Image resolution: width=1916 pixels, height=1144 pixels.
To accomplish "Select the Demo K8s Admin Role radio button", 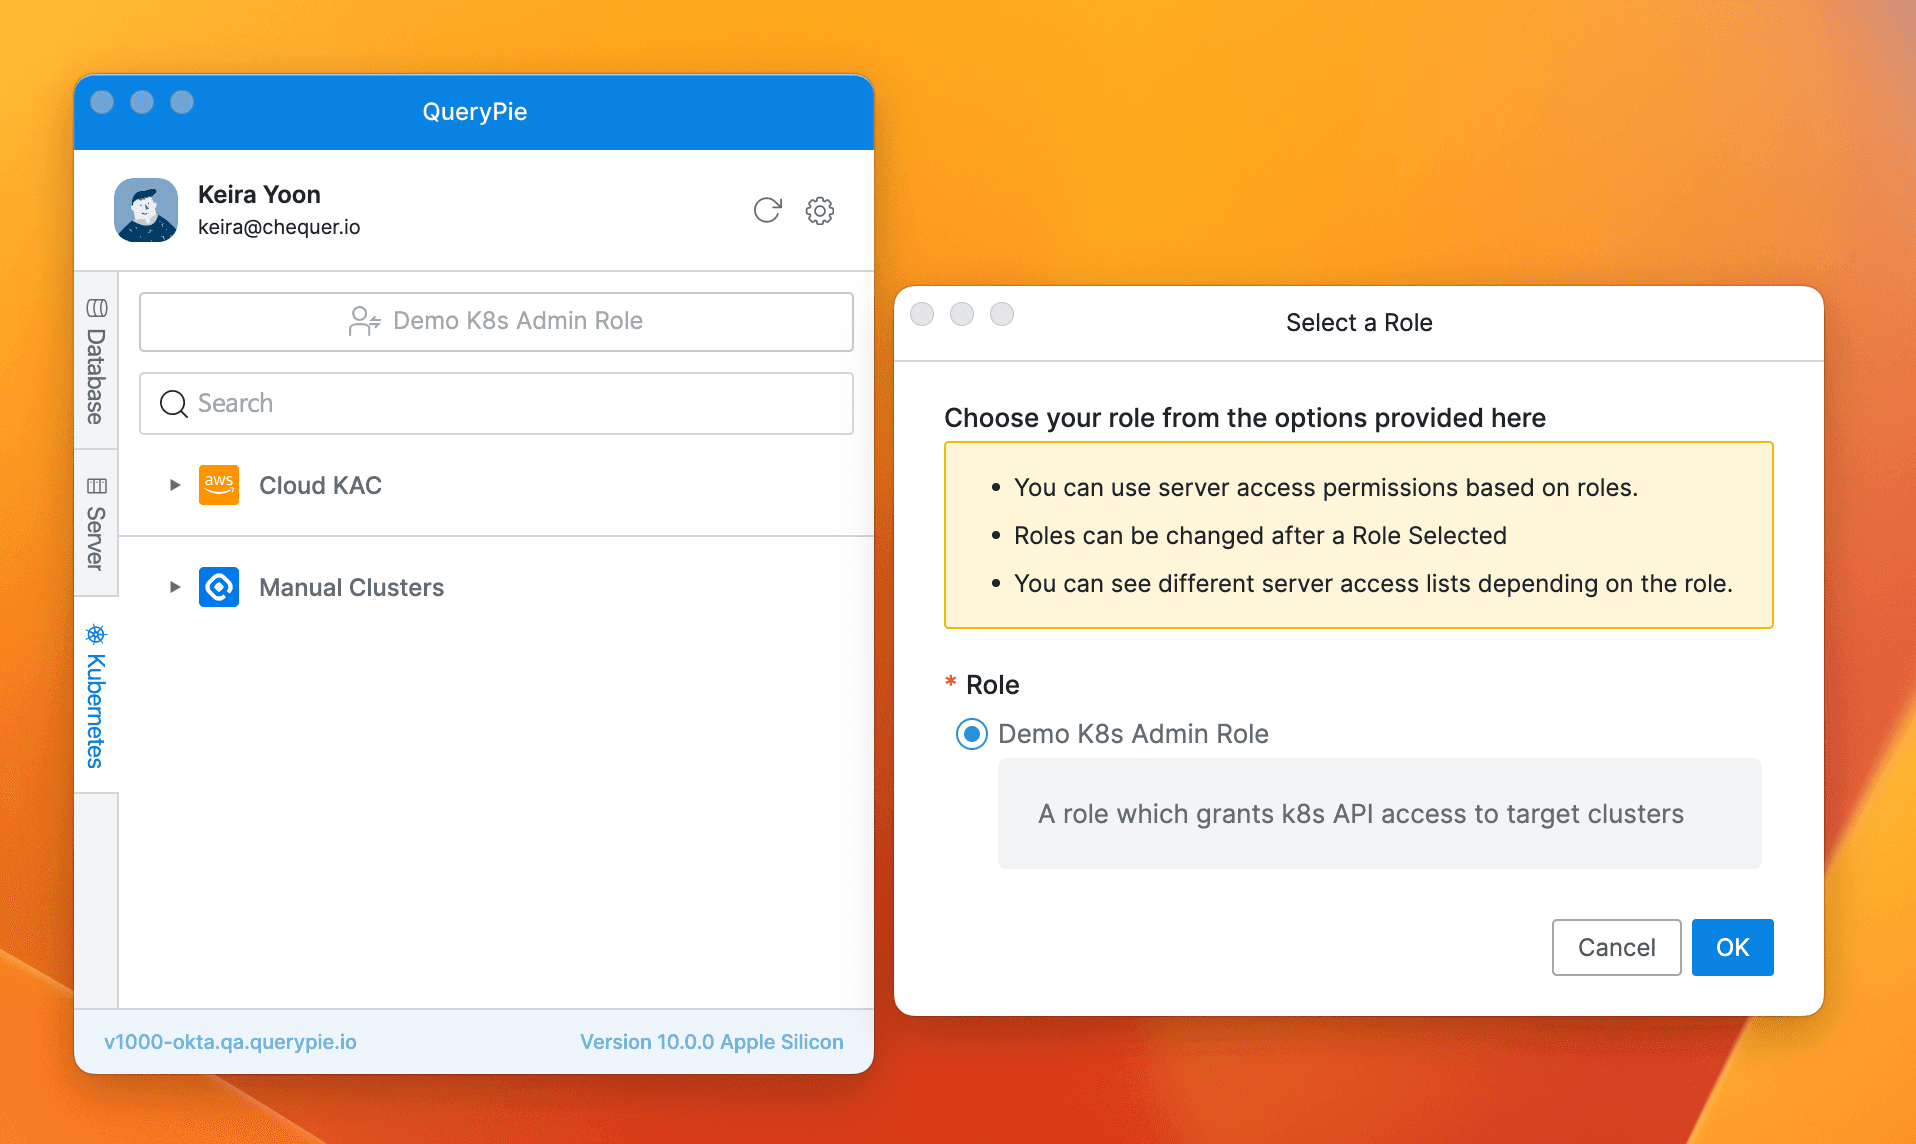I will click(x=969, y=734).
